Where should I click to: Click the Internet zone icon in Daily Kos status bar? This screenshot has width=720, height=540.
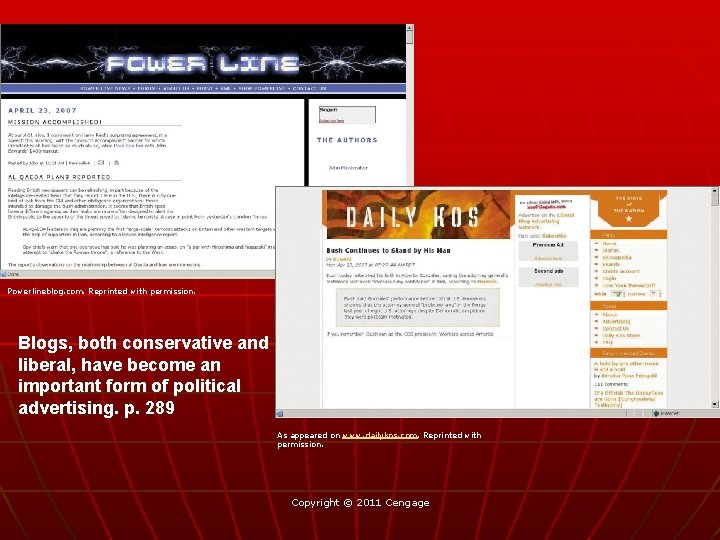point(656,413)
